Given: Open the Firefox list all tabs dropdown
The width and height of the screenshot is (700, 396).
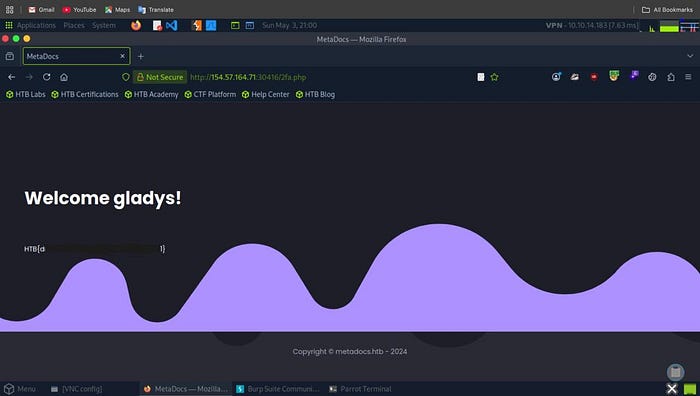Looking at the screenshot, I should (x=690, y=56).
